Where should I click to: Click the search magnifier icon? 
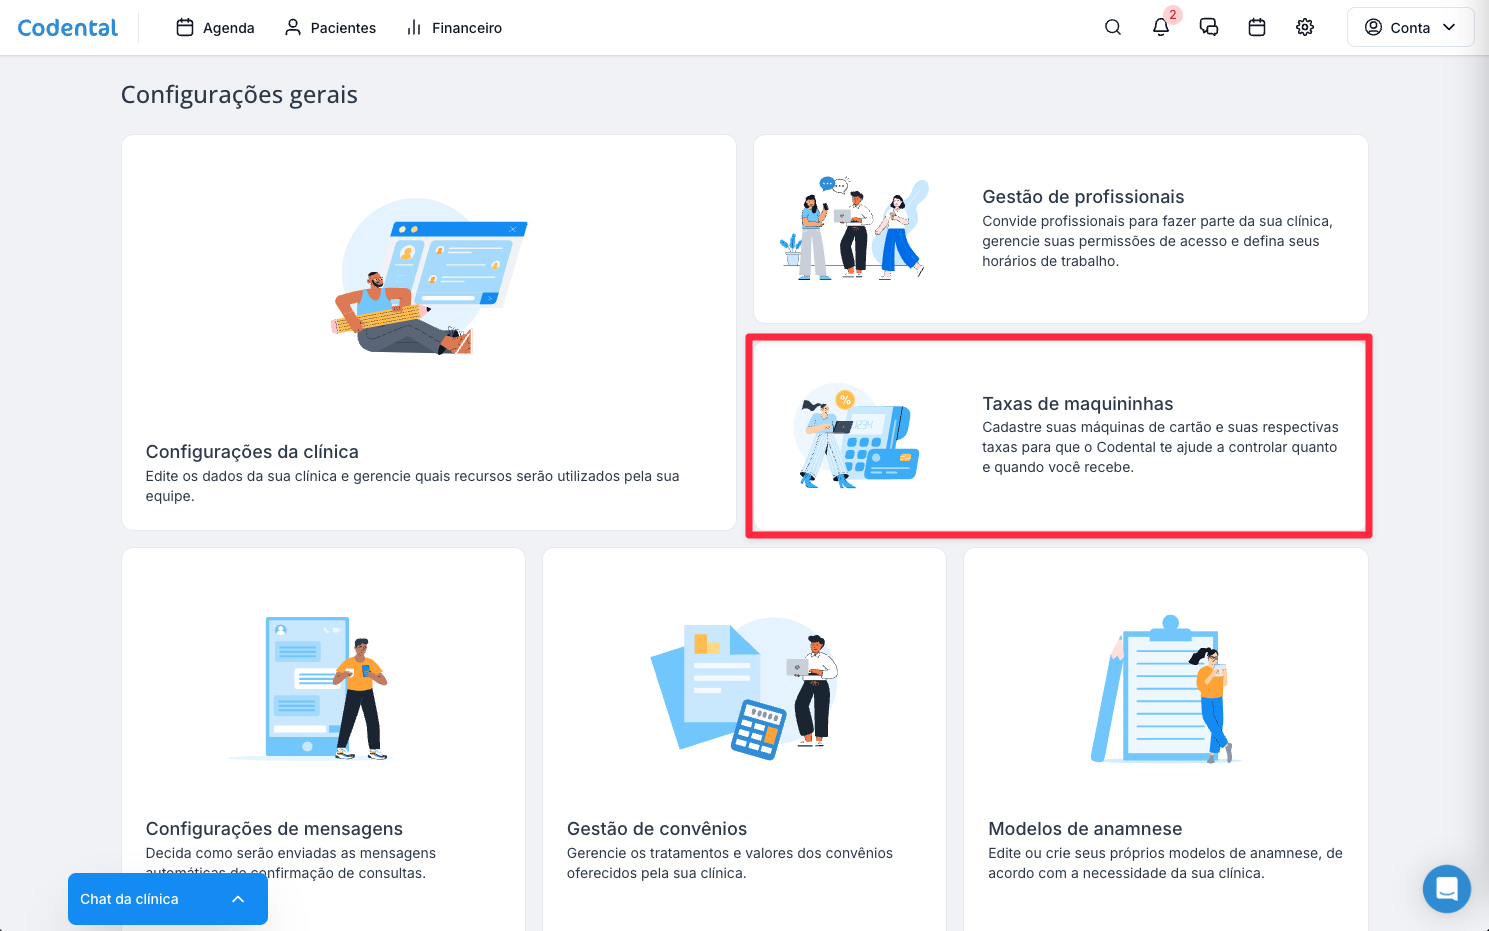tap(1113, 28)
